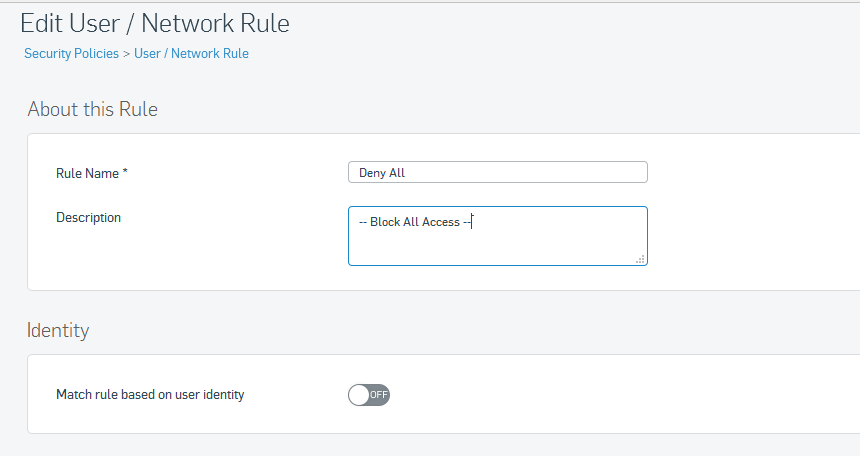Focus the Rule Name input field
Screen dimensions: 860x456
pyautogui.click(x=497, y=172)
